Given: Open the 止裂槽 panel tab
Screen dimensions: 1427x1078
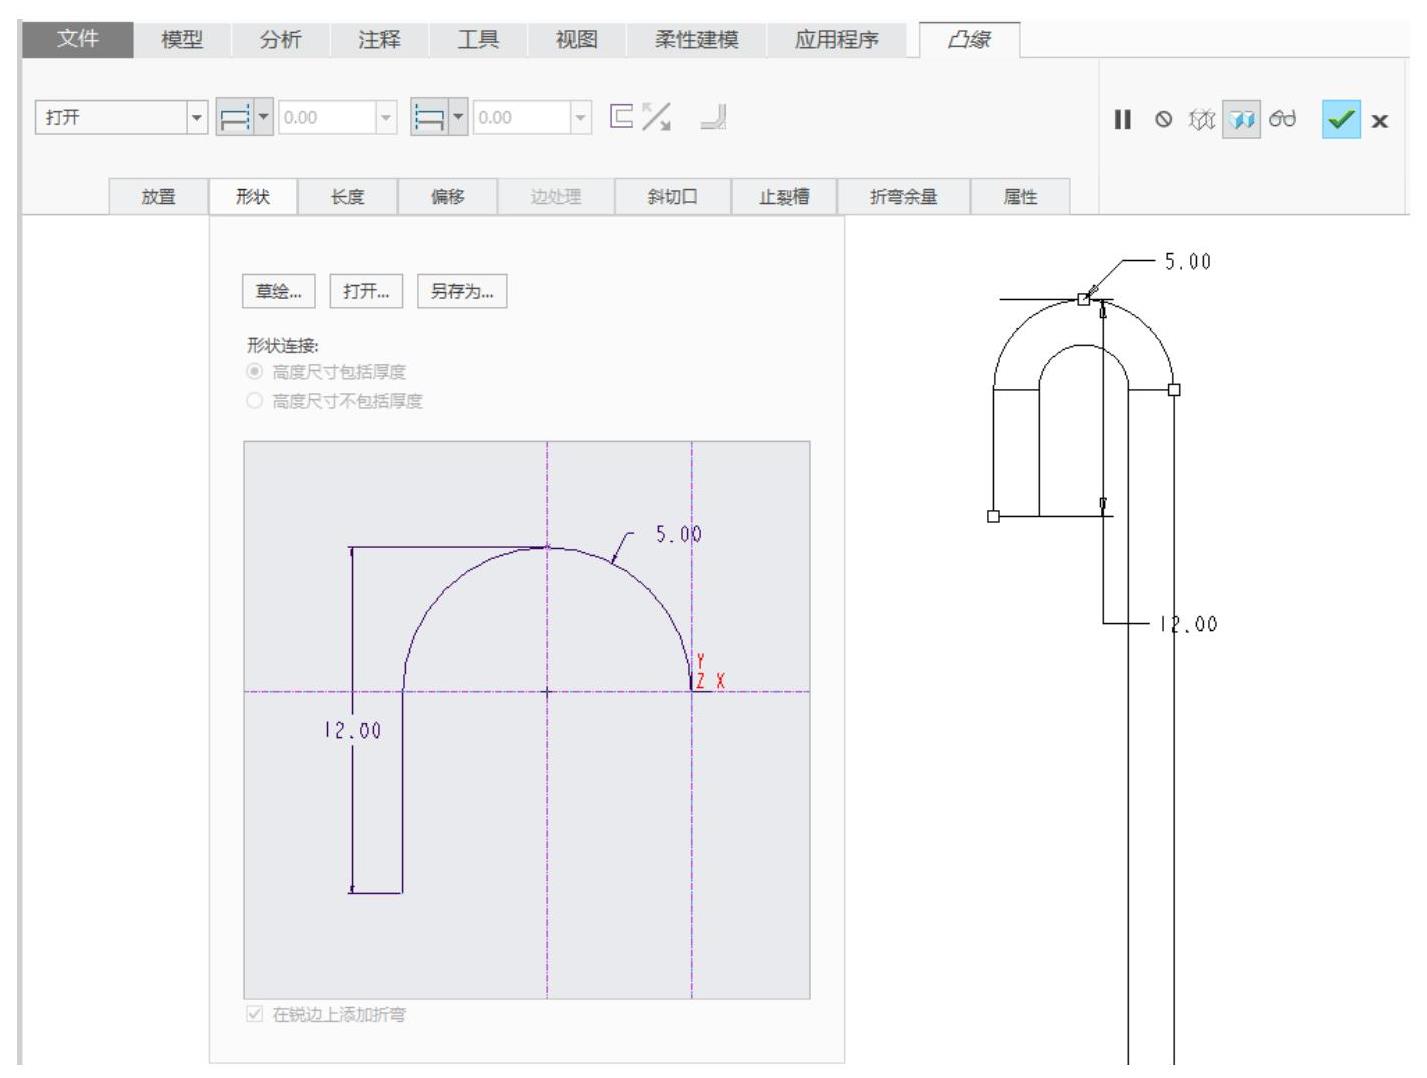Looking at the screenshot, I should pos(784,197).
